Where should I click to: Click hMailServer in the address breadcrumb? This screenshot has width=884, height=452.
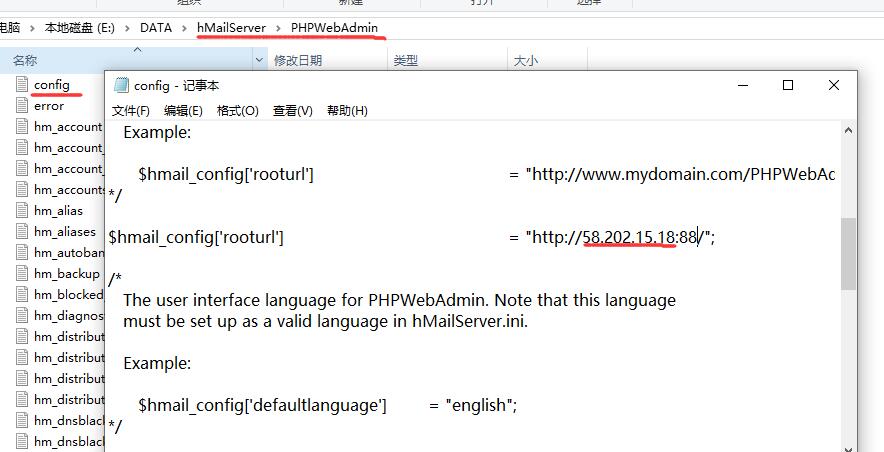231,28
